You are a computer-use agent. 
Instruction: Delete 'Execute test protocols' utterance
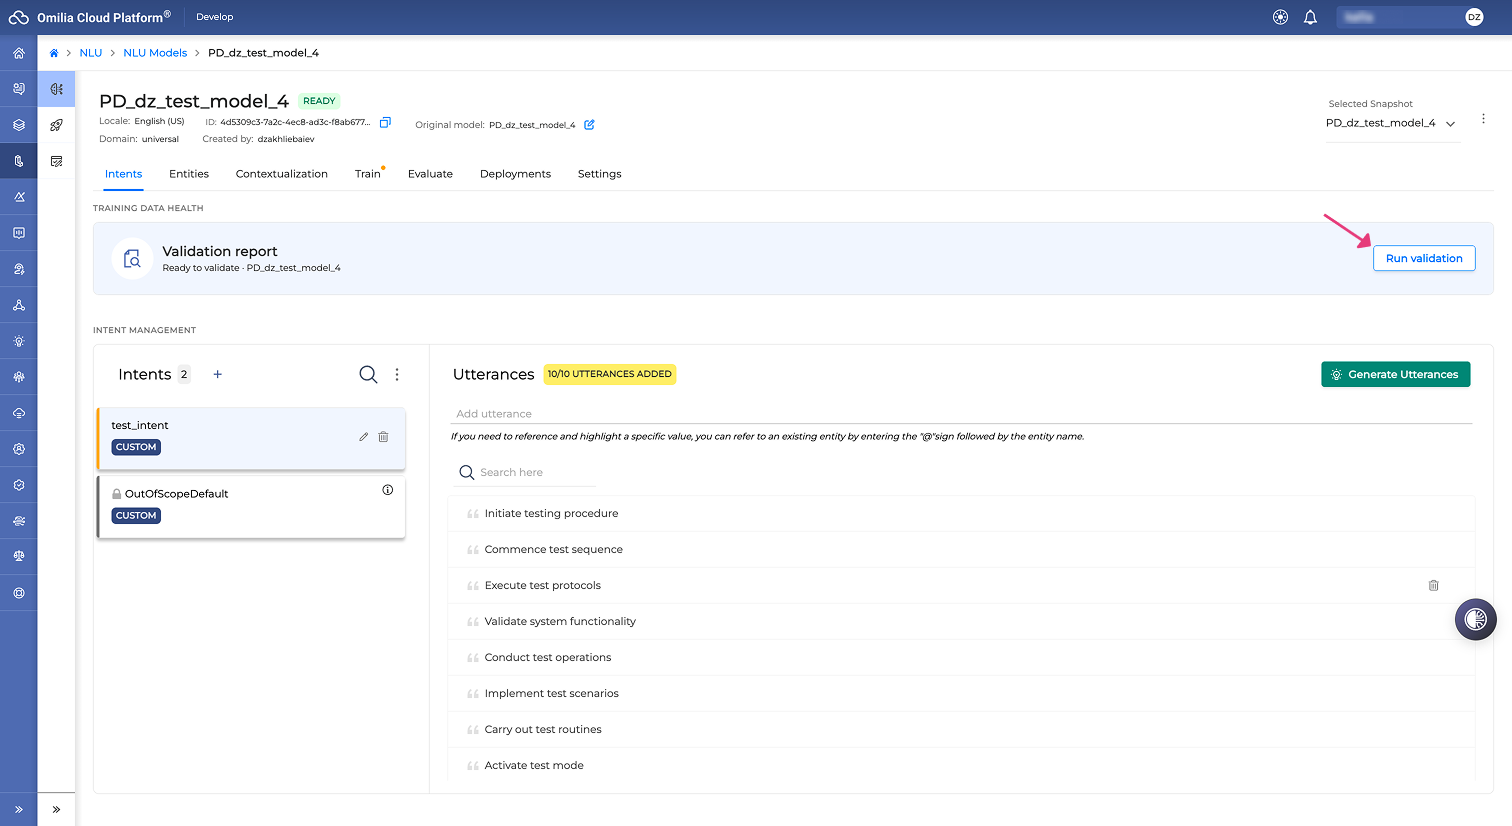[x=1433, y=585]
